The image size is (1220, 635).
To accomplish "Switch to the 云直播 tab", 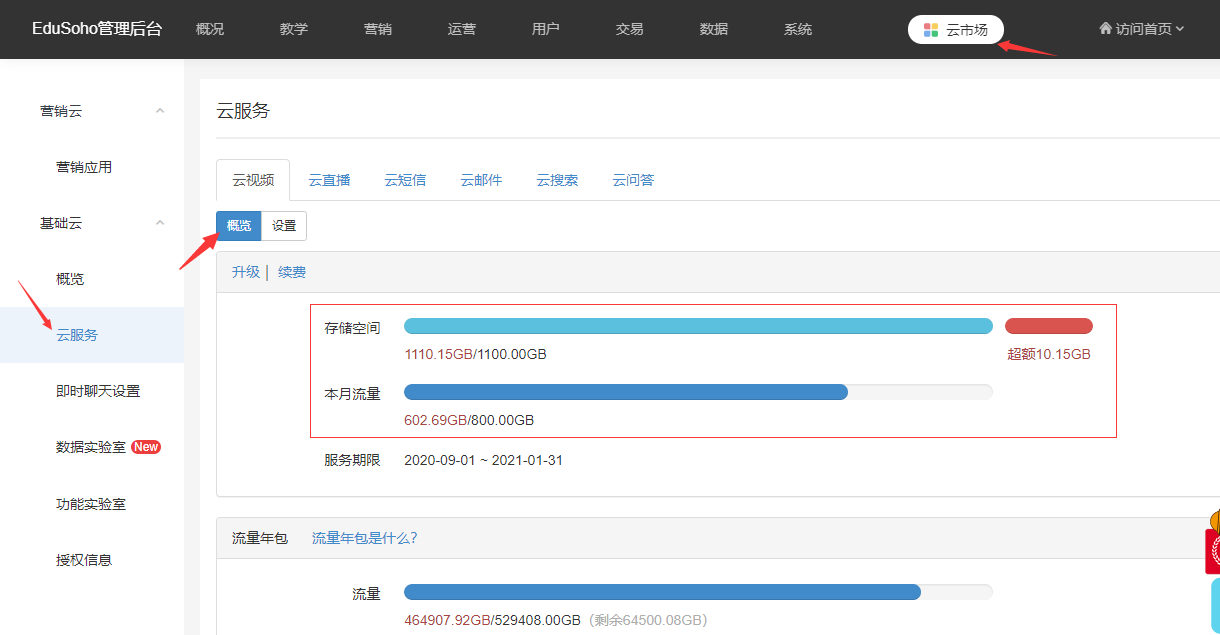I will tap(329, 180).
